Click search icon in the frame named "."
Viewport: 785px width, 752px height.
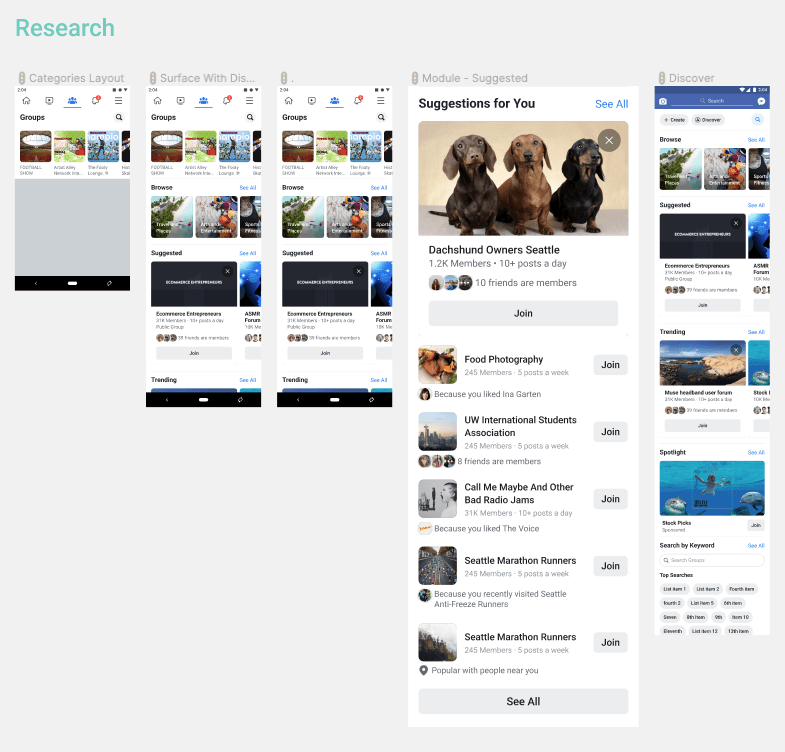tap(381, 117)
